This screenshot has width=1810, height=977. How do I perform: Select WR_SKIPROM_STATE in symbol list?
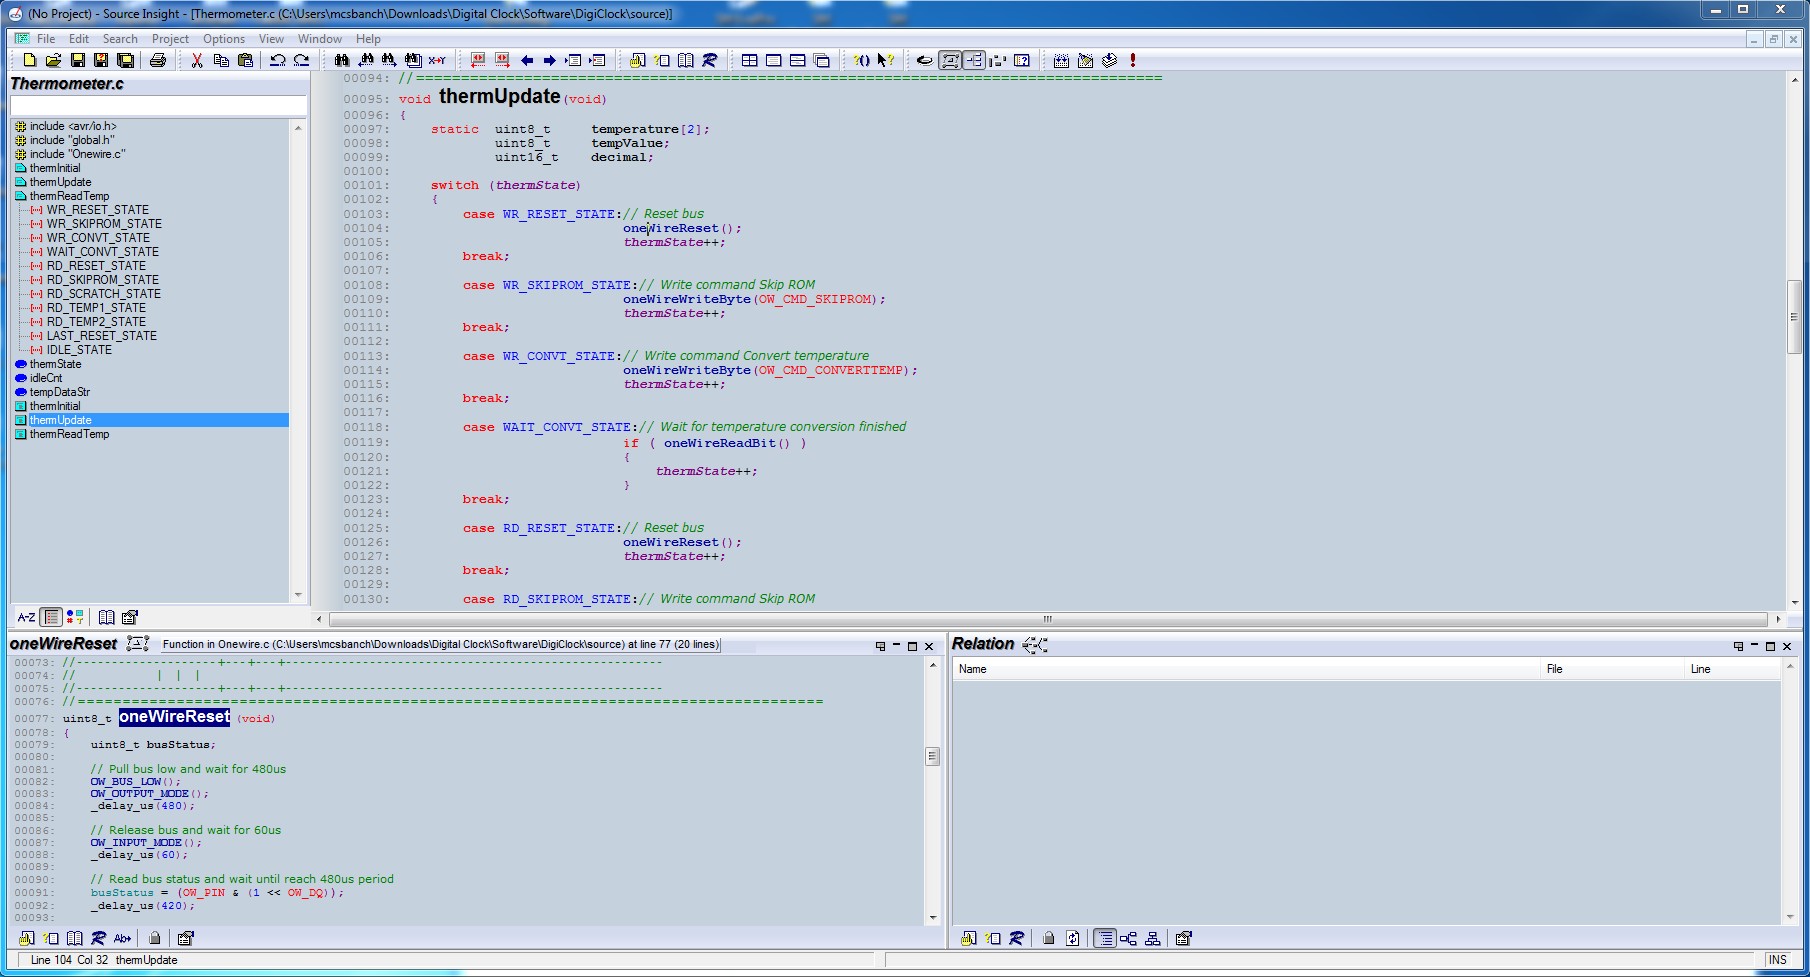pyautogui.click(x=104, y=224)
